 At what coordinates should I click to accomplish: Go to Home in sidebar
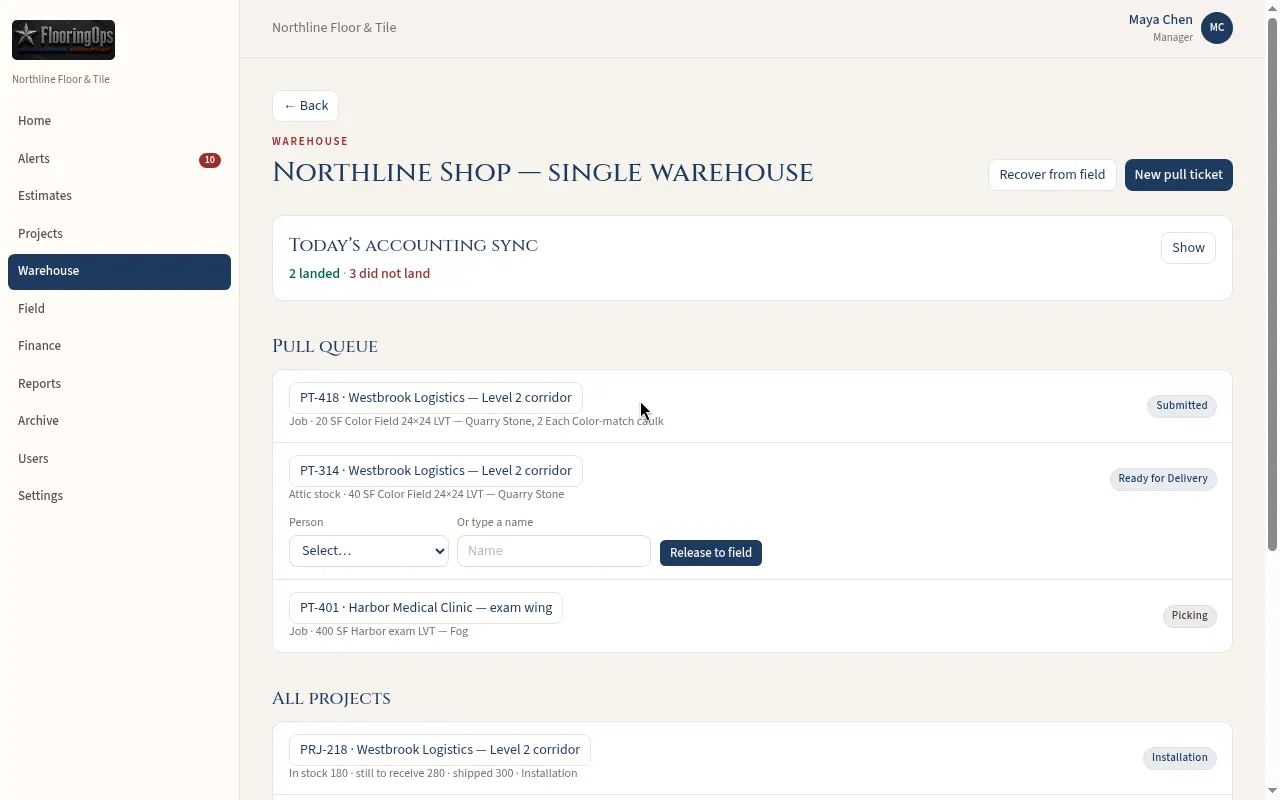[119, 121]
